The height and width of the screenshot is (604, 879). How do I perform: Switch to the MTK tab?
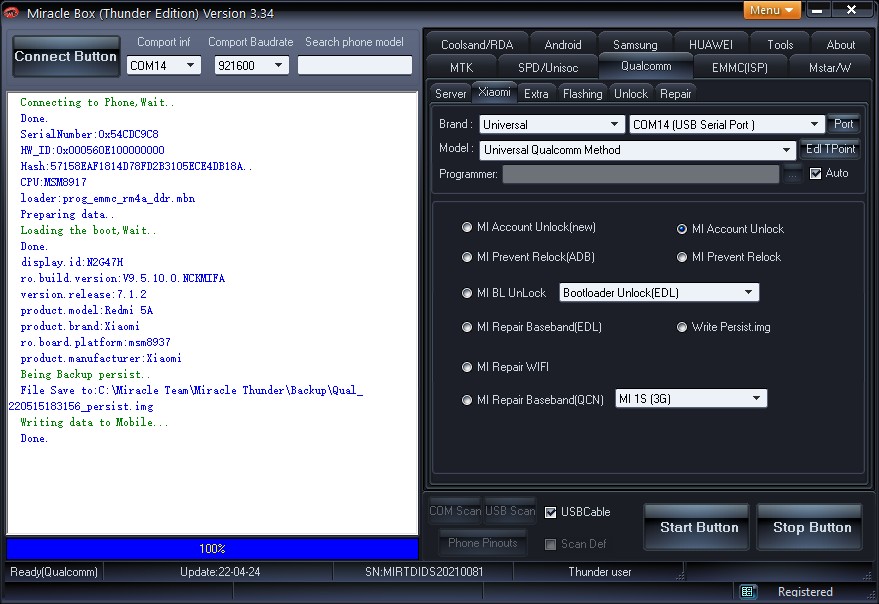[461, 68]
